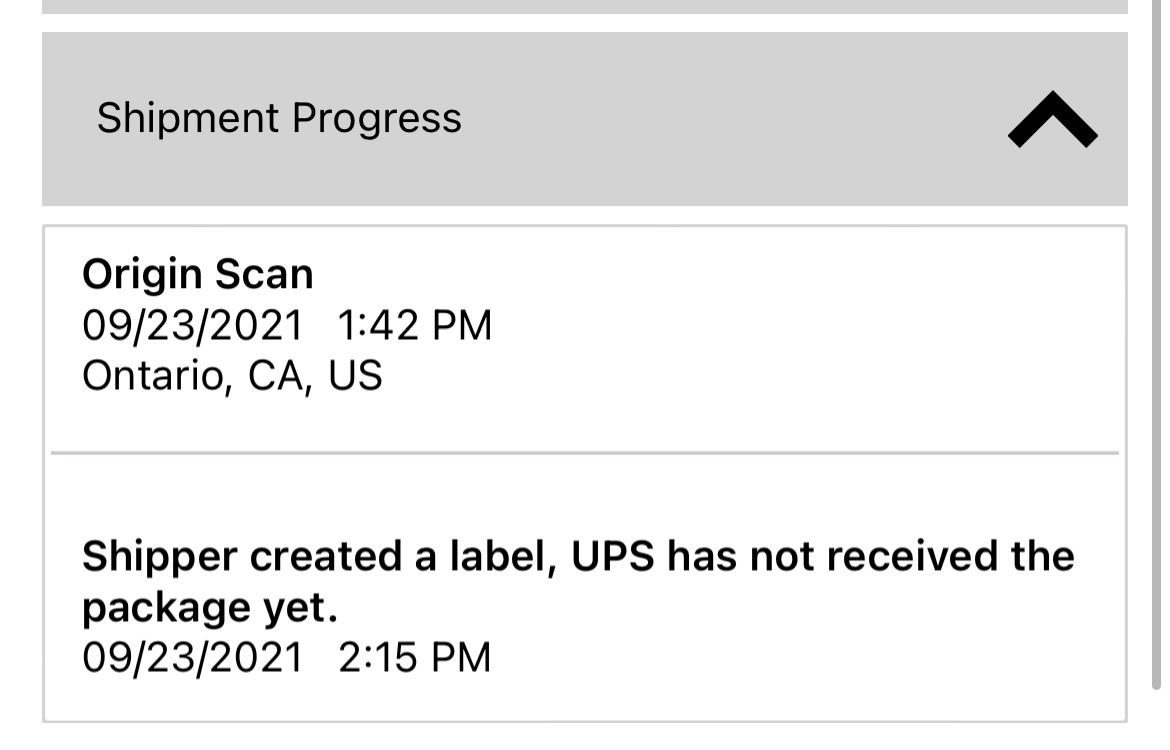Click the word UPS in the status
This screenshot has width=1170, height=750.
[x=613, y=556]
